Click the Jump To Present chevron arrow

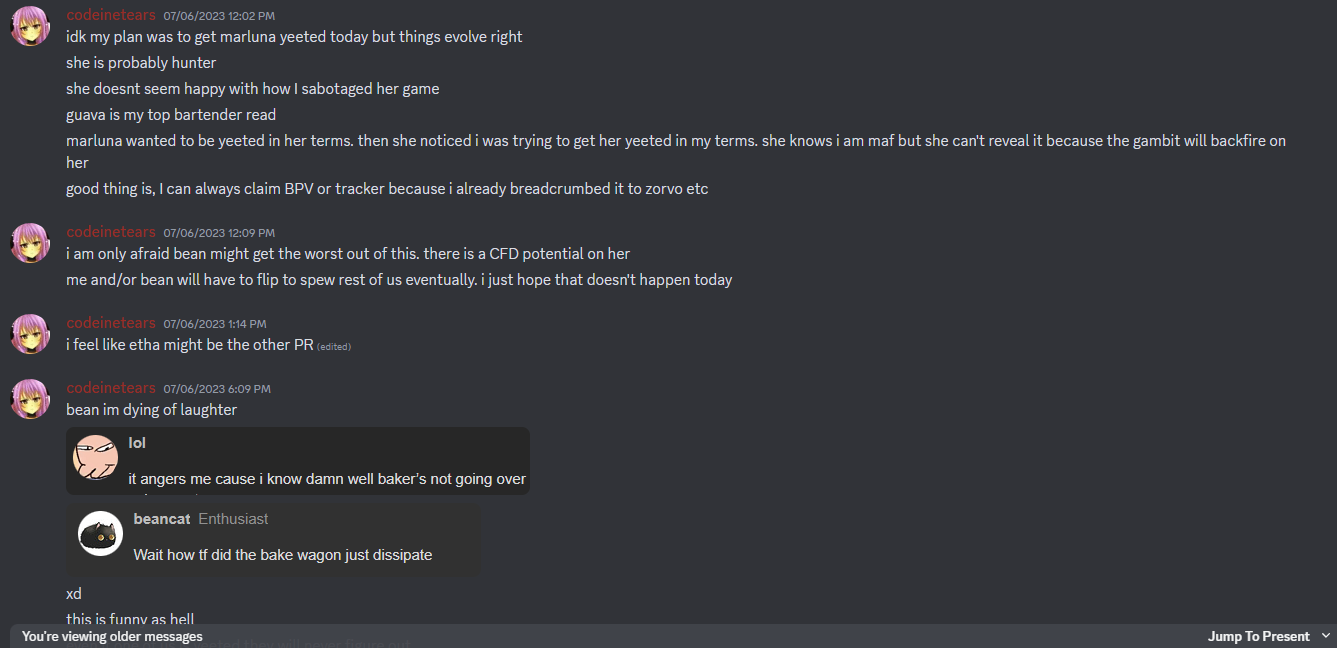click(x=1326, y=636)
